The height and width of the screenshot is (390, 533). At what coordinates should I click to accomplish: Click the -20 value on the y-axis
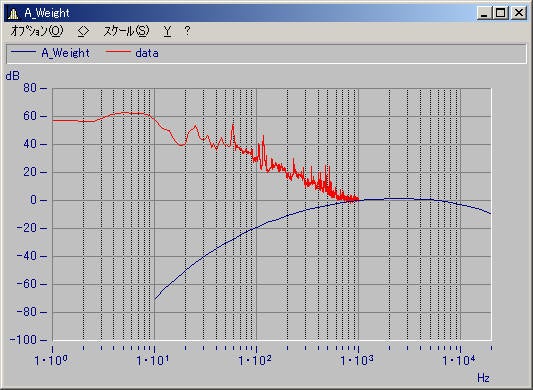27,228
